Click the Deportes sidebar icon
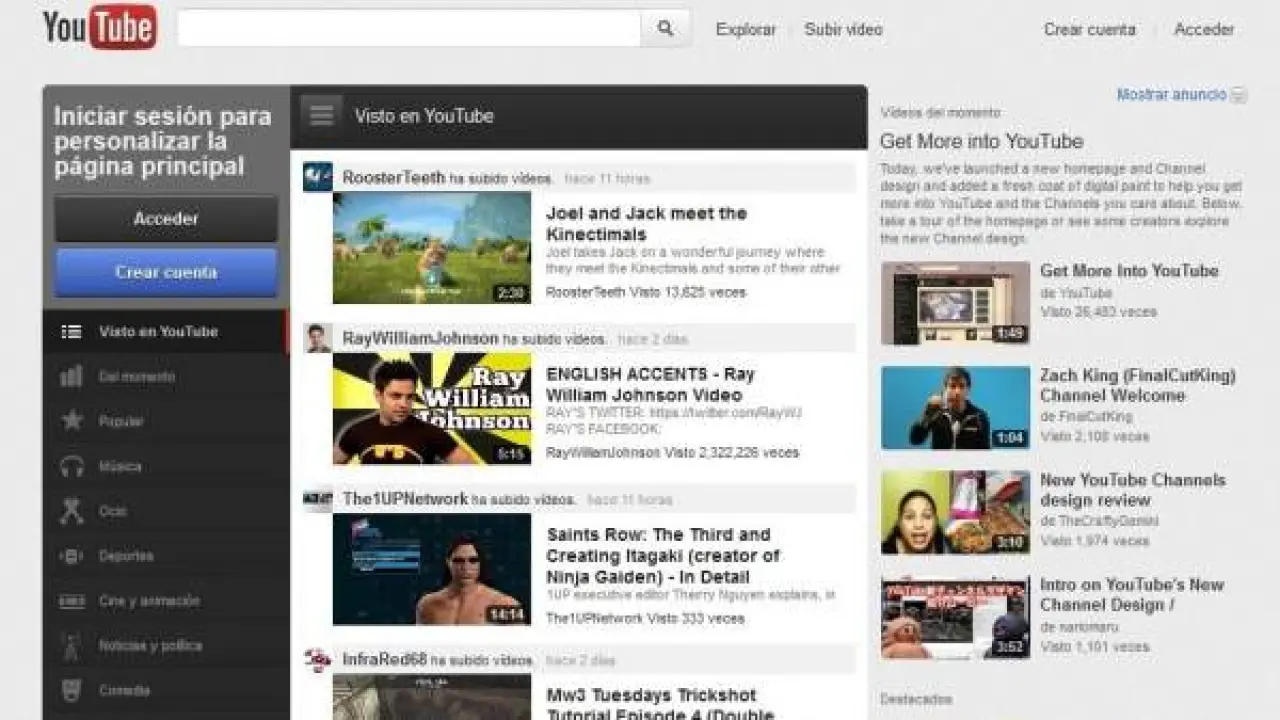Image resolution: width=1280 pixels, height=720 pixels. pos(72,556)
